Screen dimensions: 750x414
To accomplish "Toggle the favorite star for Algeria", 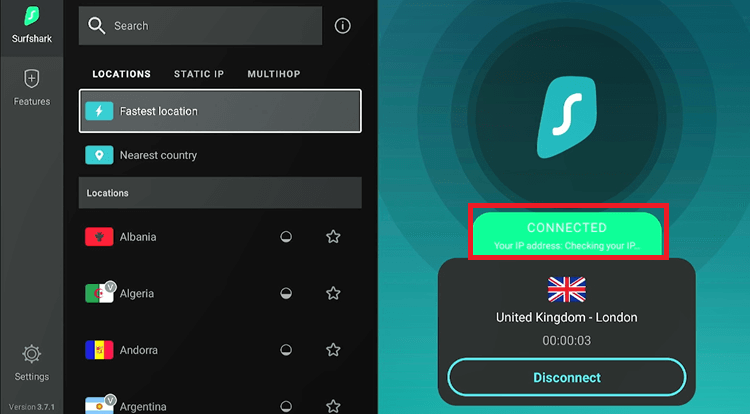I will (333, 293).
